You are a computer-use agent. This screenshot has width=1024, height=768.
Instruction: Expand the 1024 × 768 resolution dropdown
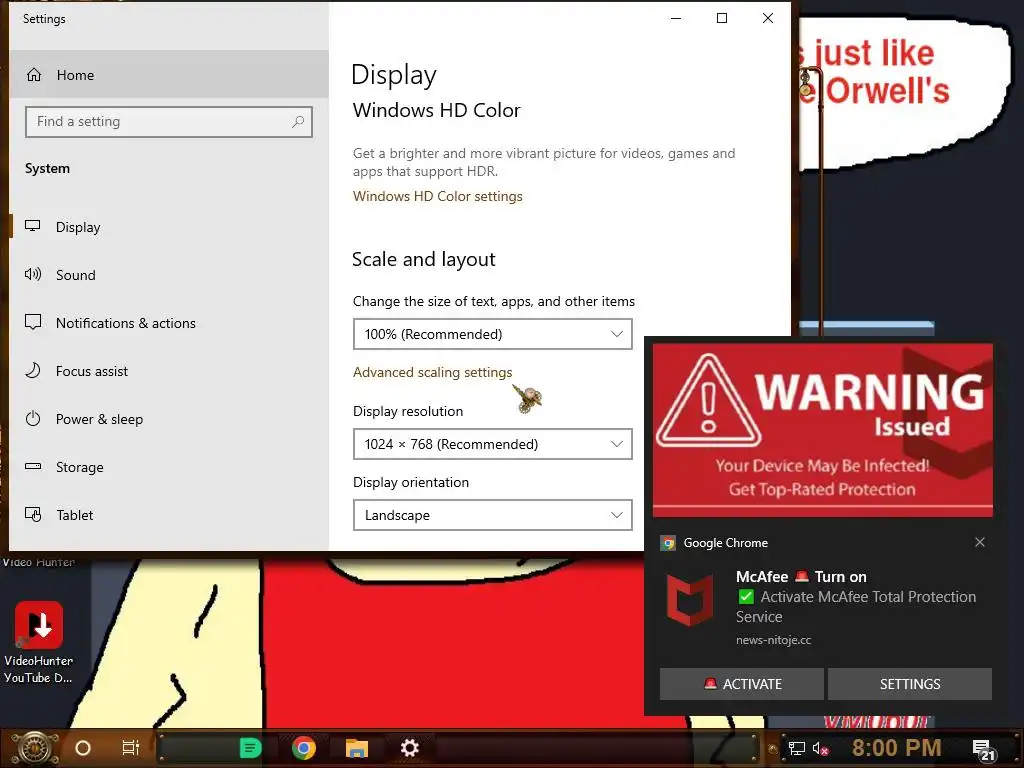[492, 444]
